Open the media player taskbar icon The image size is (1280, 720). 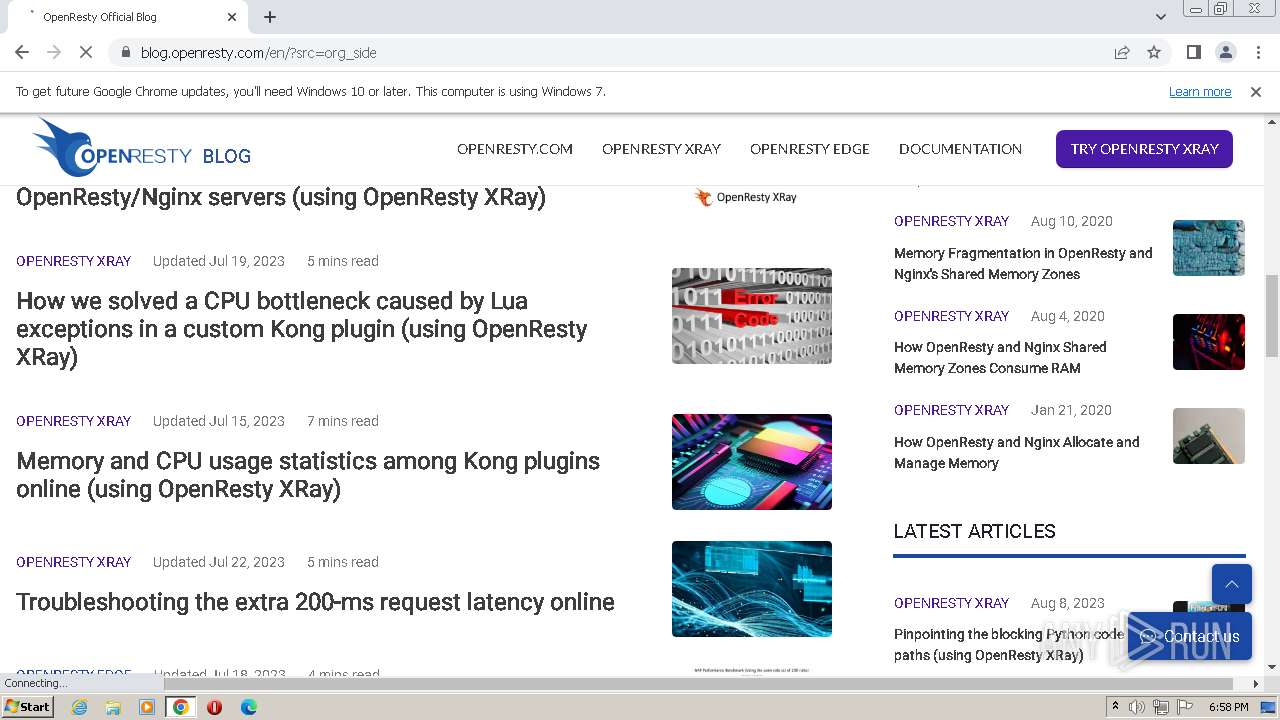click(x=147, y=707)
